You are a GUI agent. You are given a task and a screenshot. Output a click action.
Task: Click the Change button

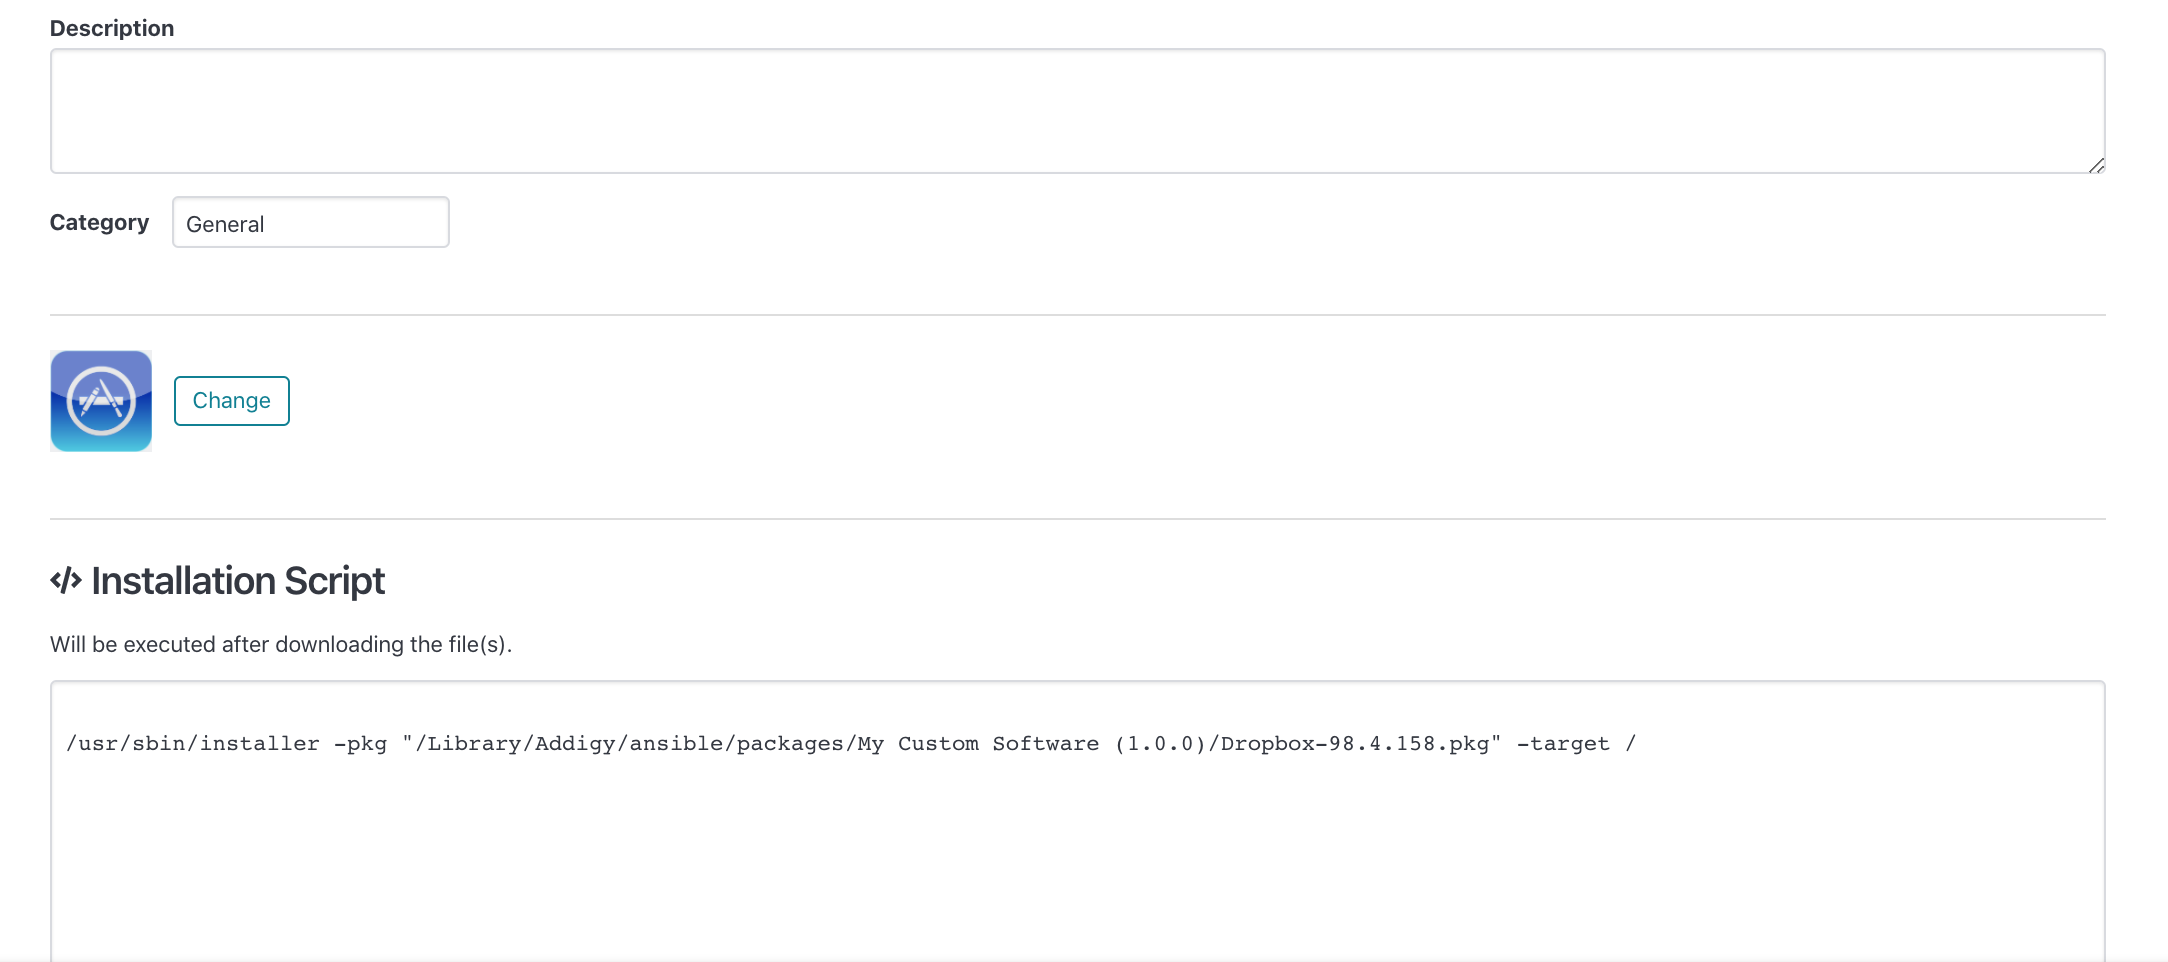[231, 400]
